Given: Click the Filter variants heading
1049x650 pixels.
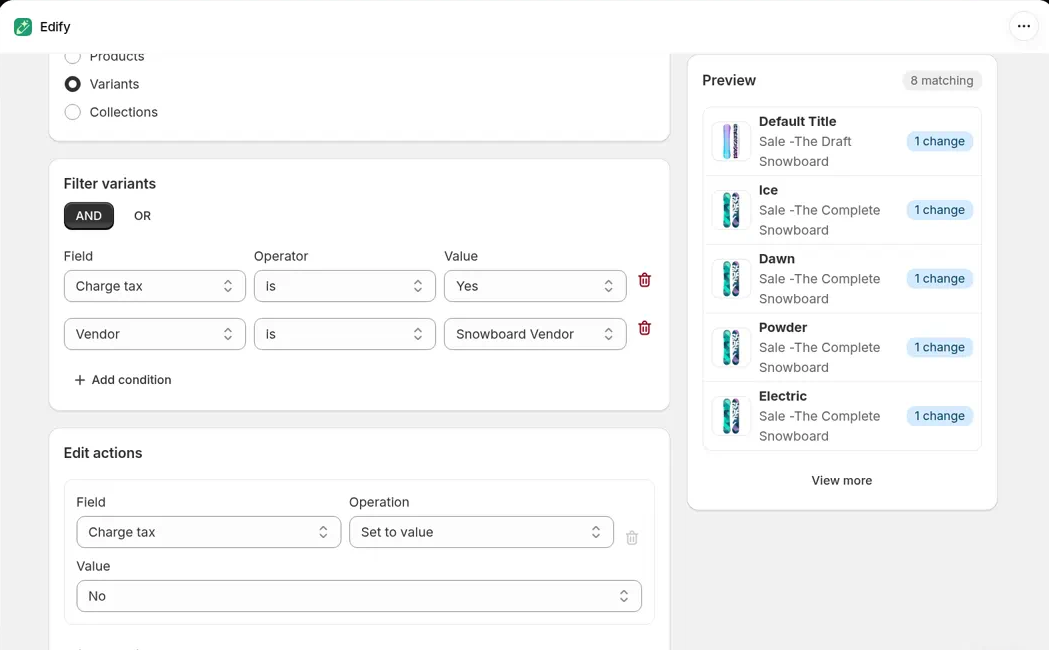Looking at the screenshot, I should pos(110,184).
